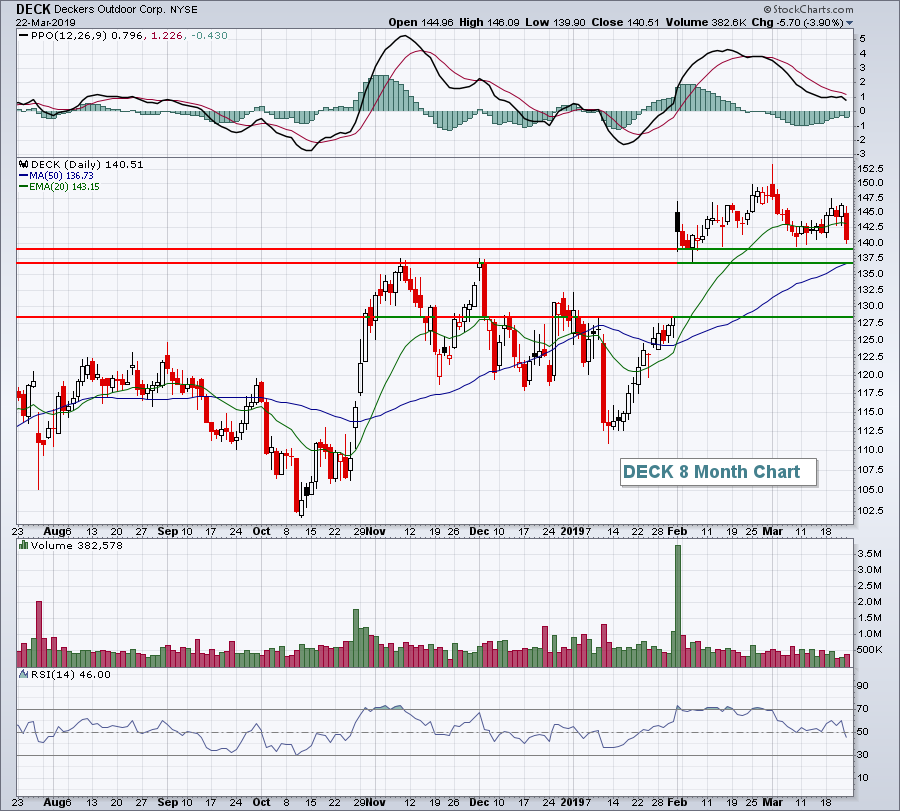Click the EMA(20) 143.15 legend entry

pos(64,187)
